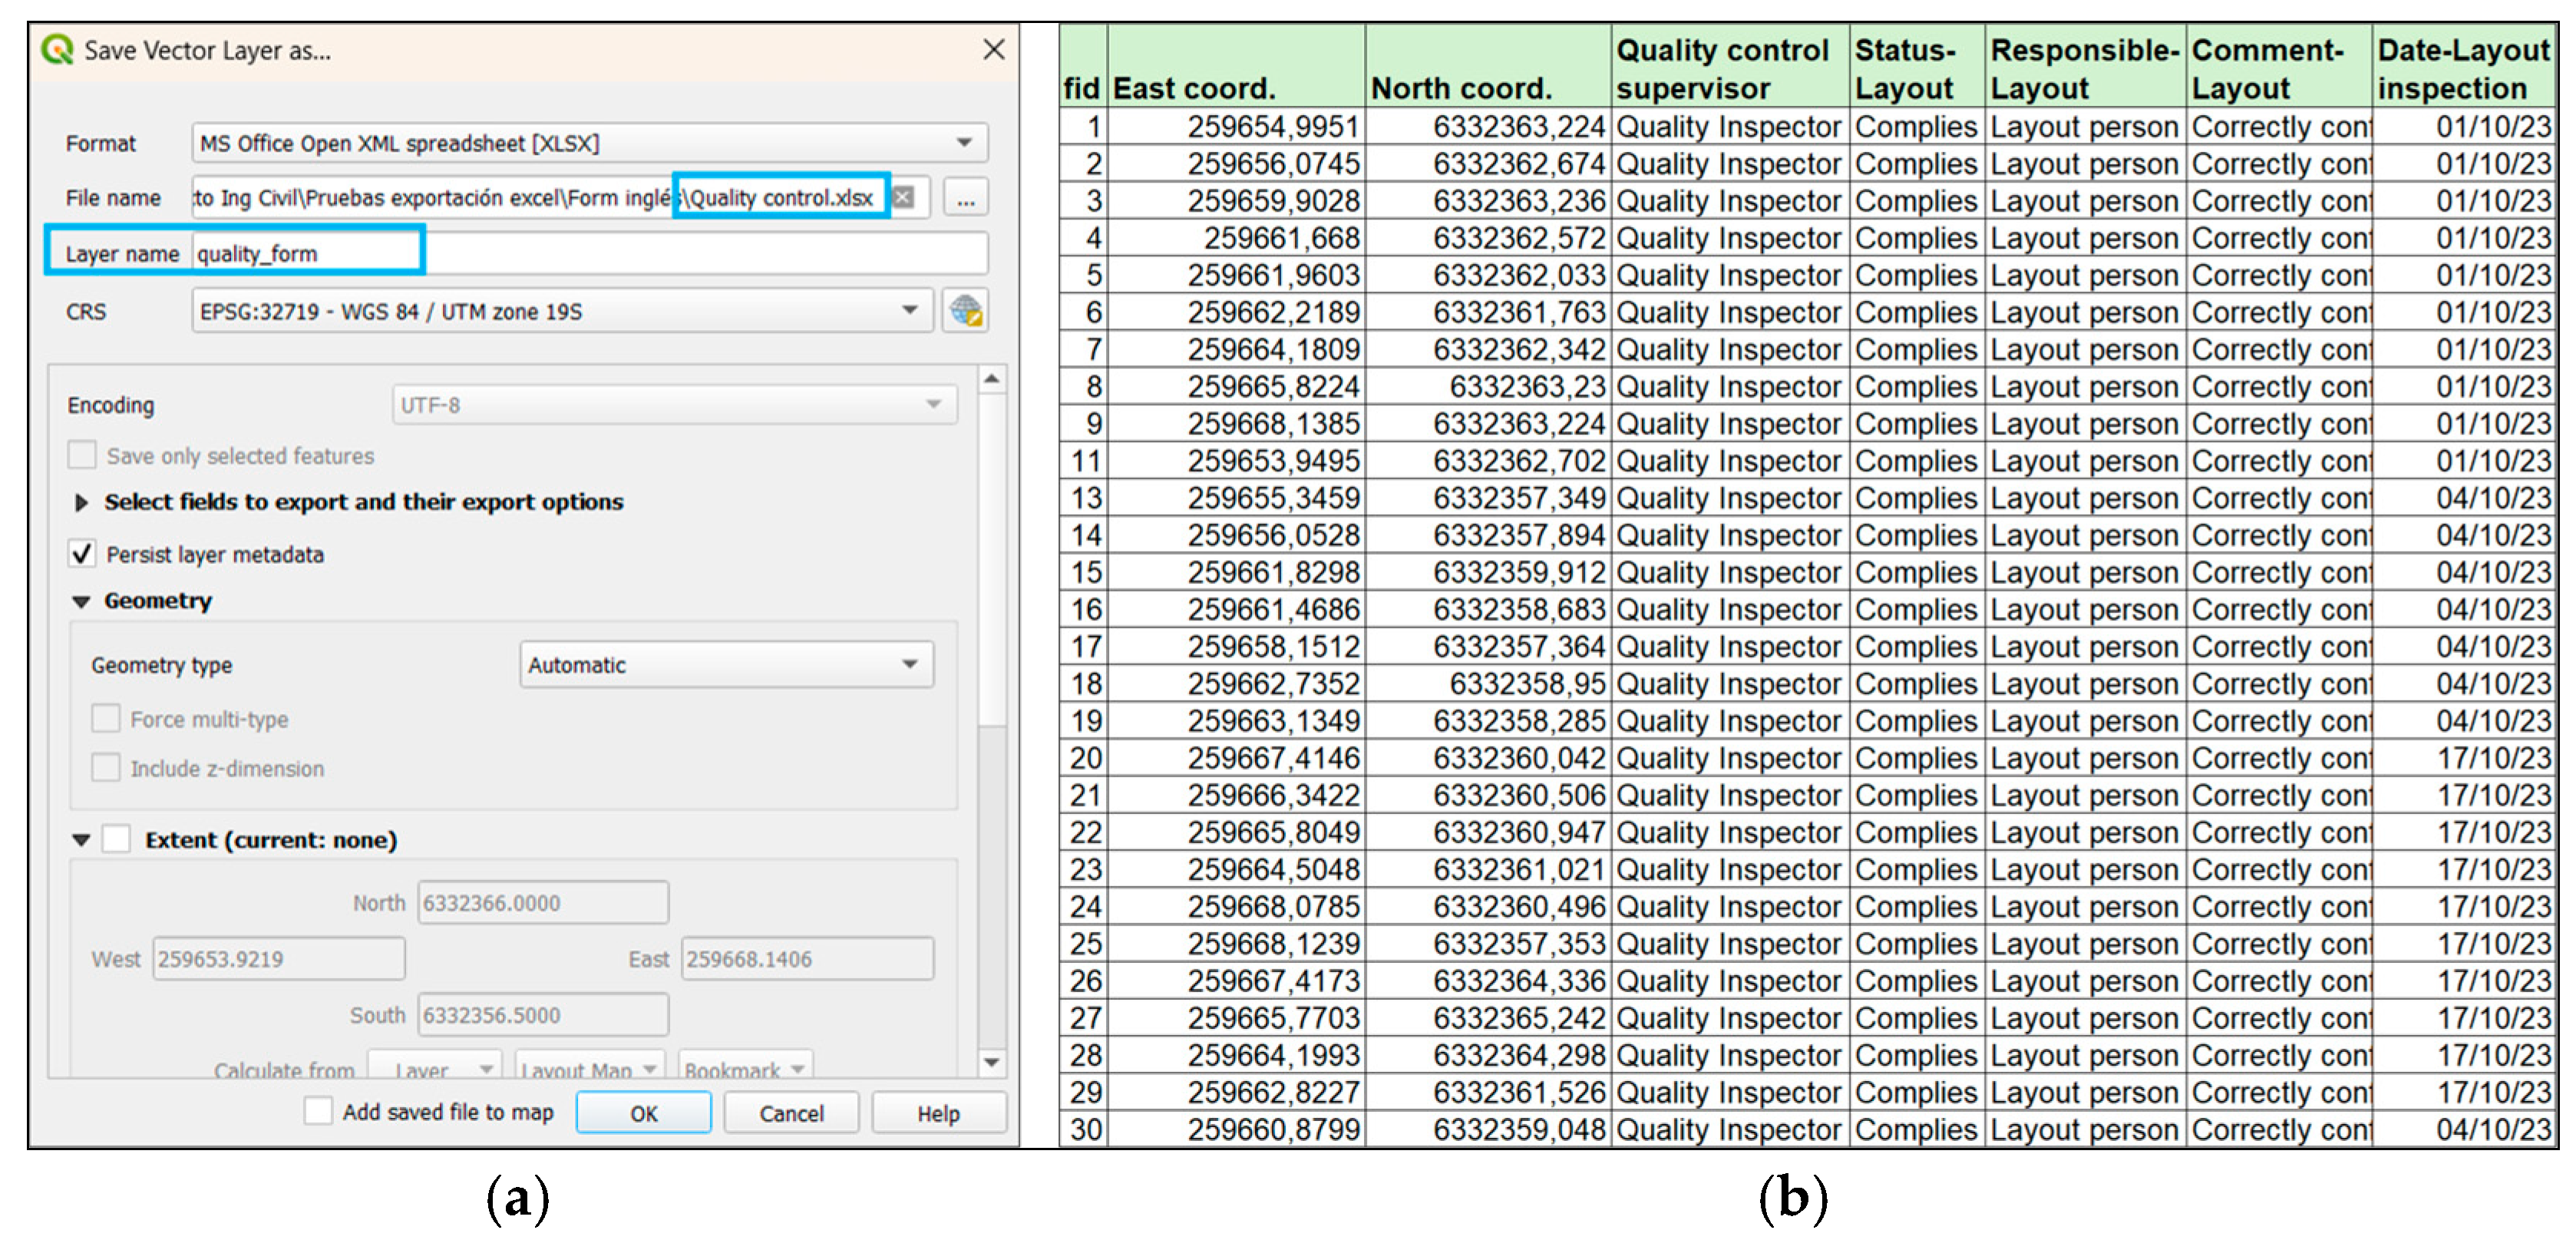2576x1243 pixels.
Task: Uncheck Persist layer metadata
Action: pos(83,554)
